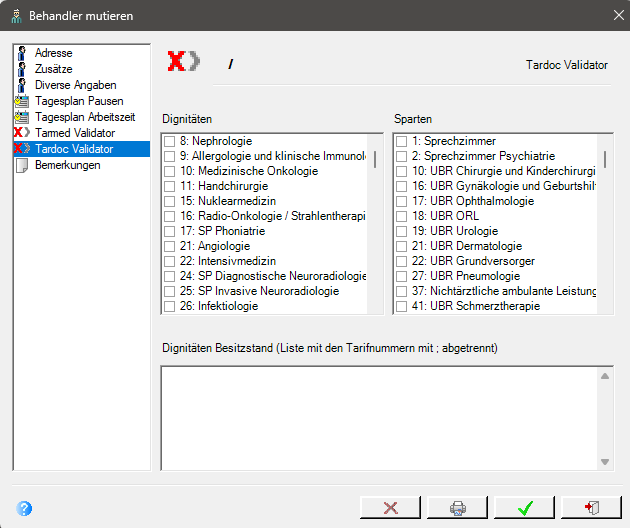Click the Dignitäten list scrollbar thumb
This screenshot has width=630, height=528.
coord(375,160)
